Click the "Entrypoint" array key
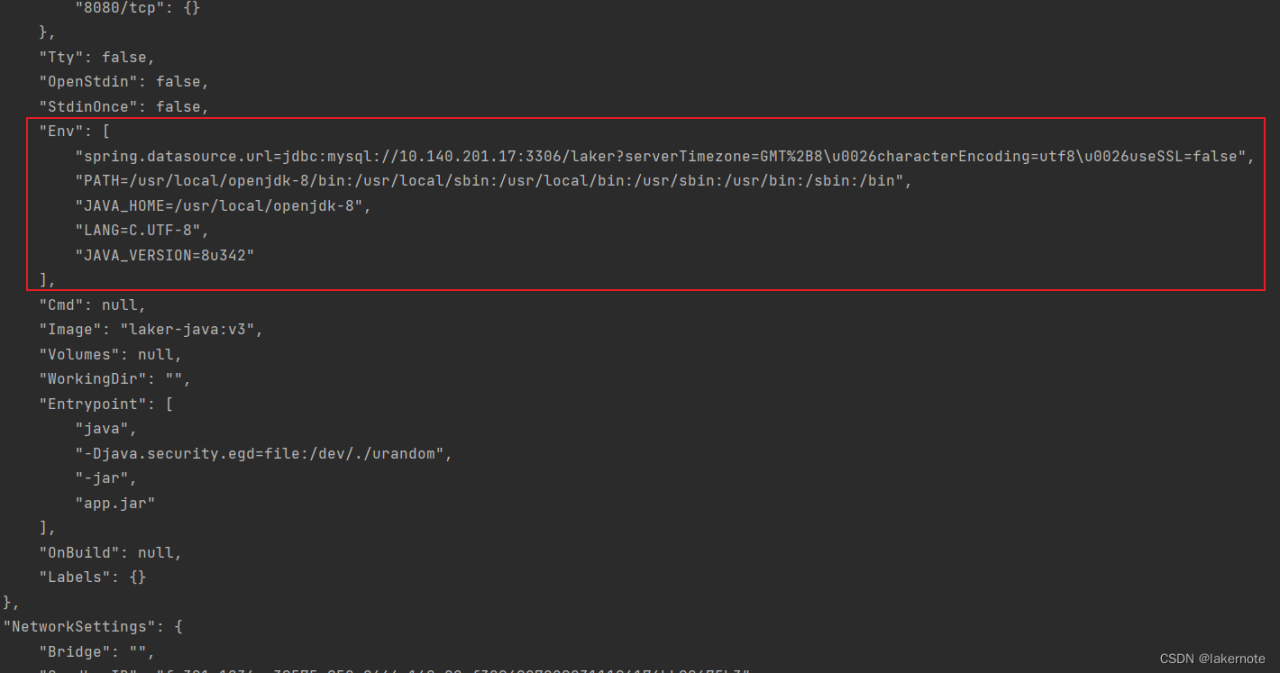 pyautogui.click(x=93, y=404)
